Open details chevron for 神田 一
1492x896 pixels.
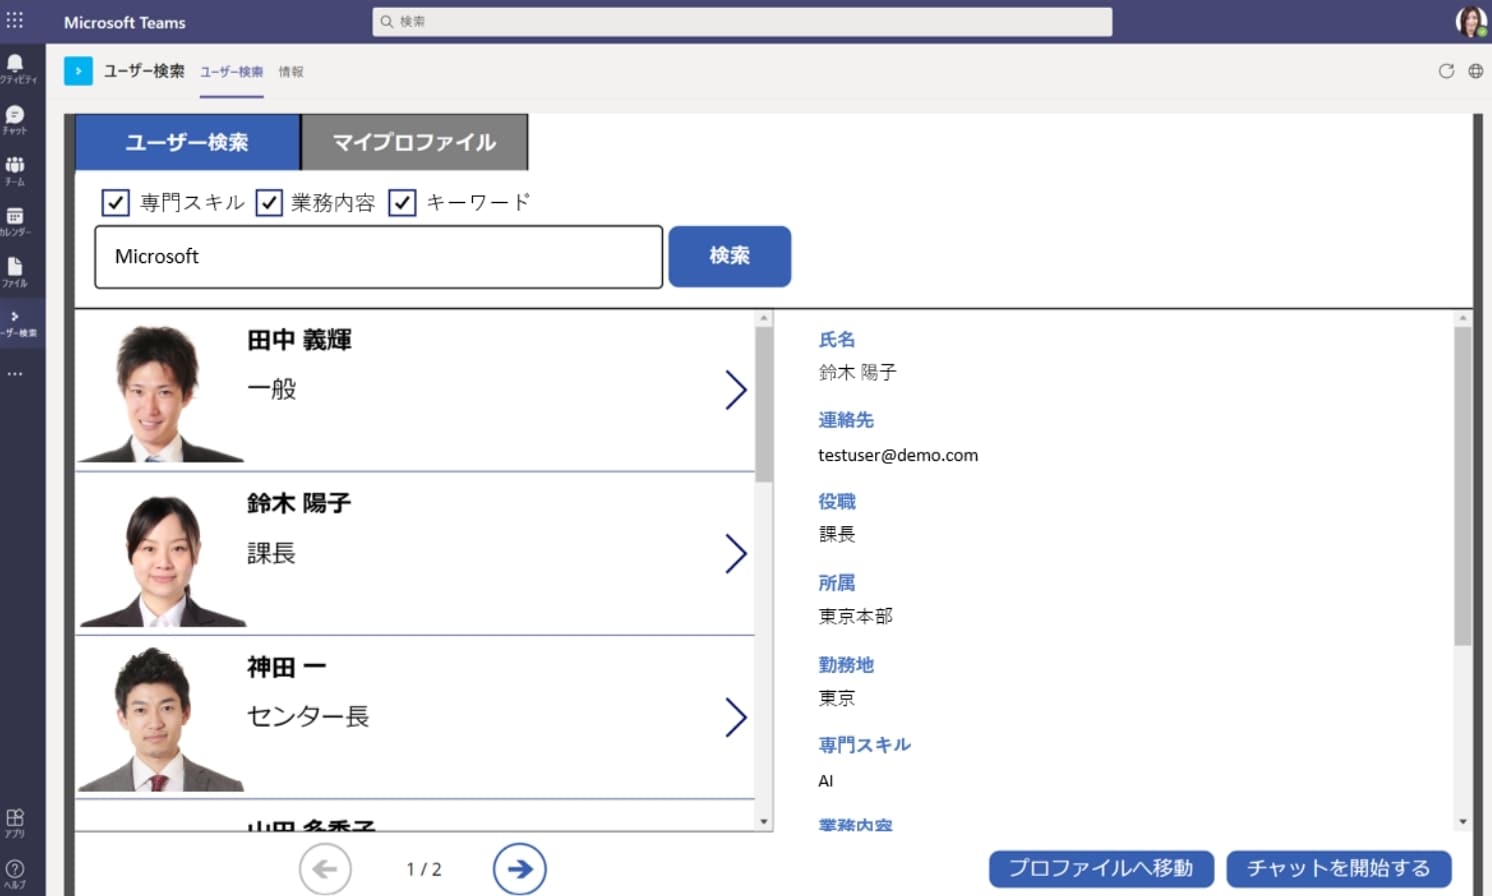click(736, 717)
